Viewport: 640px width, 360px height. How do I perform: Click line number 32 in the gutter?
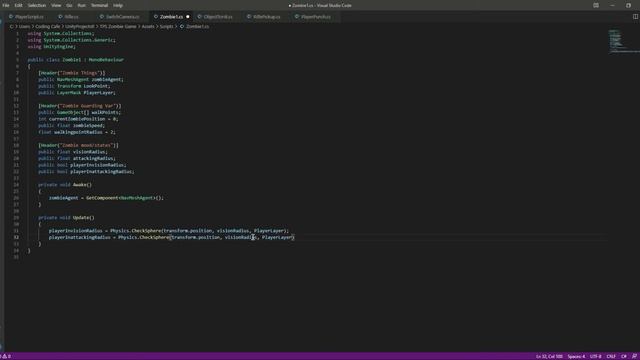click(x=16, y=237)
